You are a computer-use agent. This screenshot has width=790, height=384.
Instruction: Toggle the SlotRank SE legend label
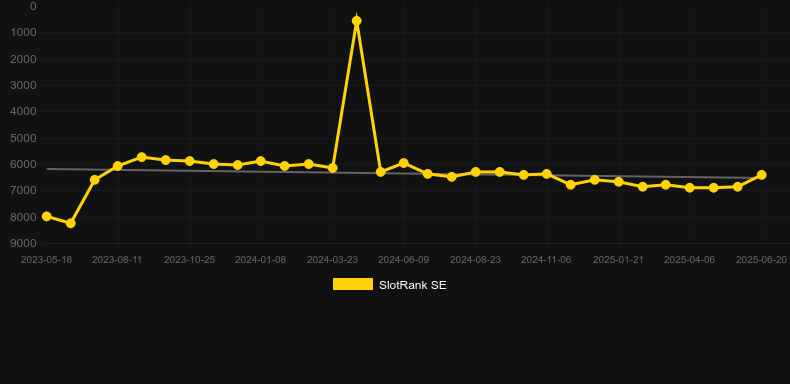(413, 285)
